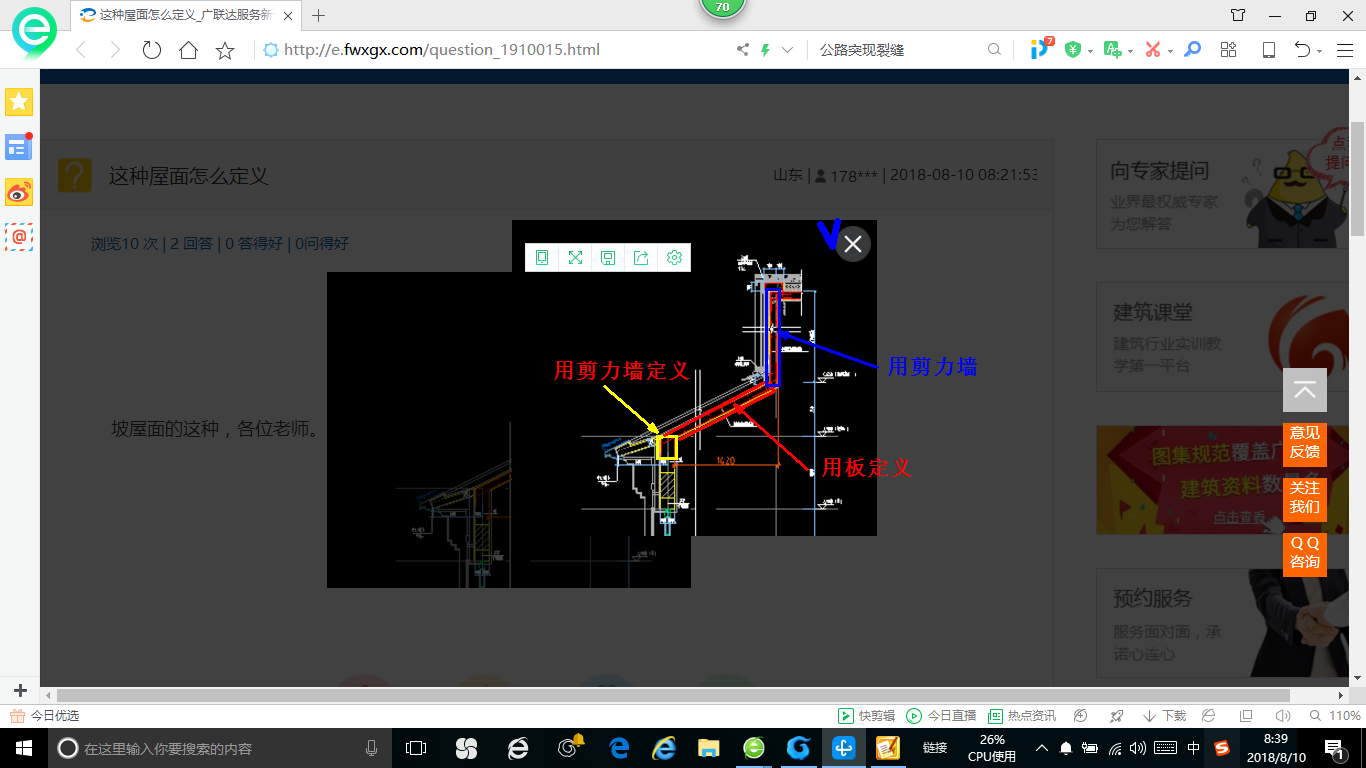Open the blue P extension with badge 7
The height and width of the screenshot is (768, 1366).
pos(1042,49)
